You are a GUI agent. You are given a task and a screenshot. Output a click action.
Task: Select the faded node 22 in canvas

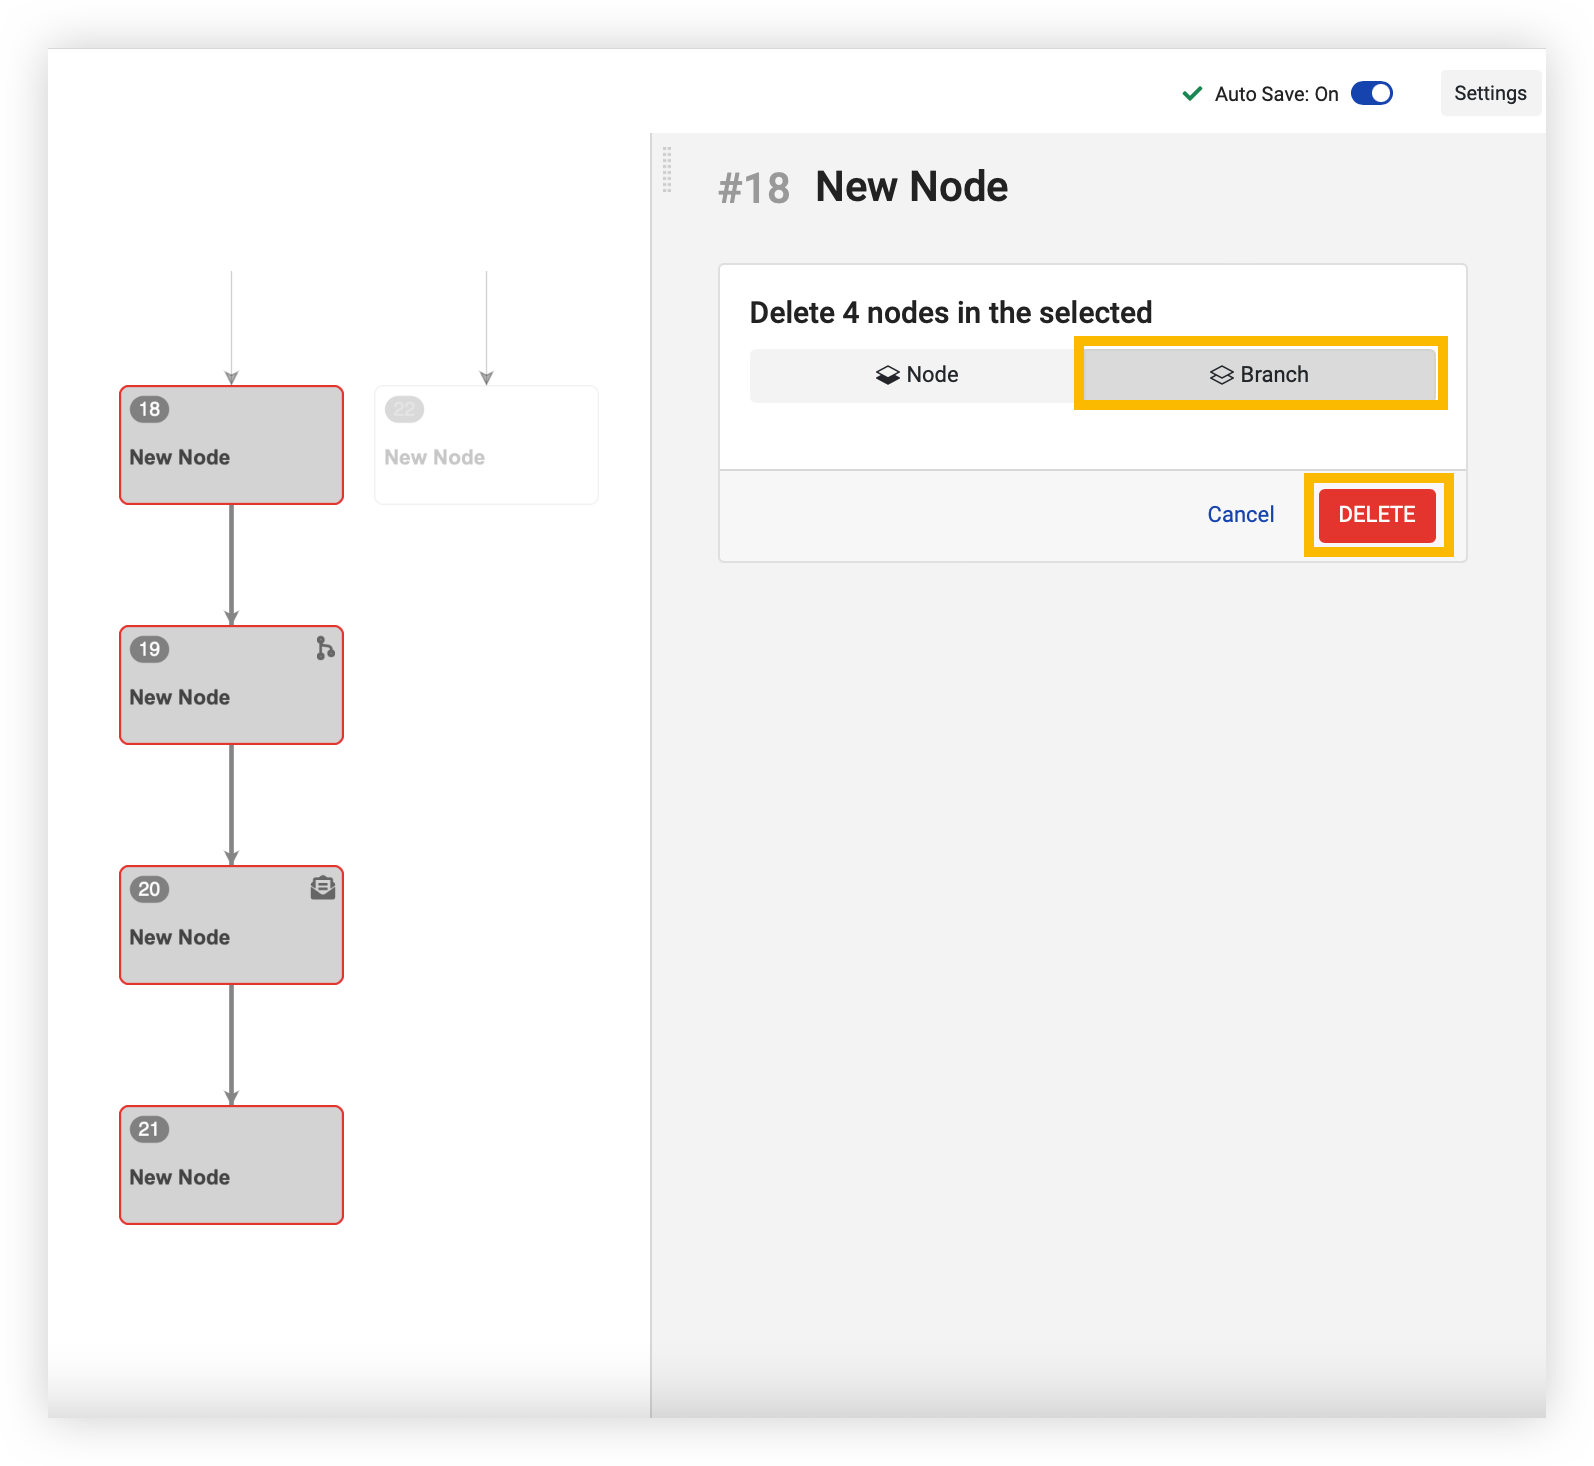[x=486, y=446]
